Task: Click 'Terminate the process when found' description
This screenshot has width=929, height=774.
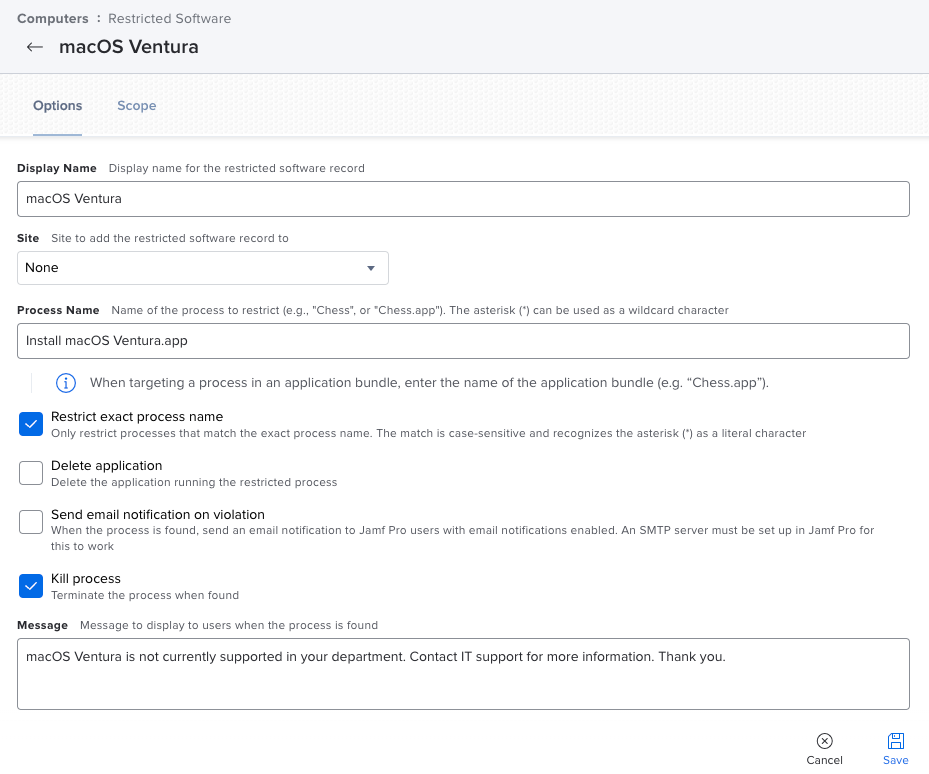Action: (145, 595)
